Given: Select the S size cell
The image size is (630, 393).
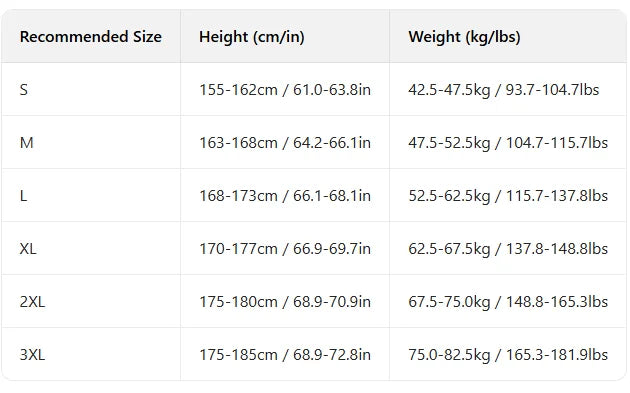Looking at the screenshot, I should pyautogui.click(x=91, y=89).
